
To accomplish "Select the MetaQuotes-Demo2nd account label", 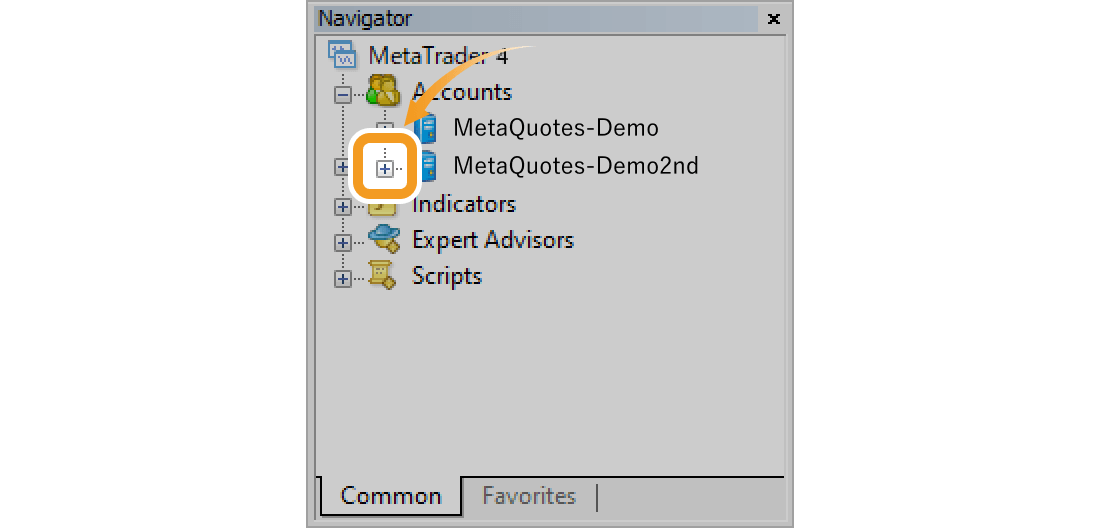I will [x=575, y=165].
